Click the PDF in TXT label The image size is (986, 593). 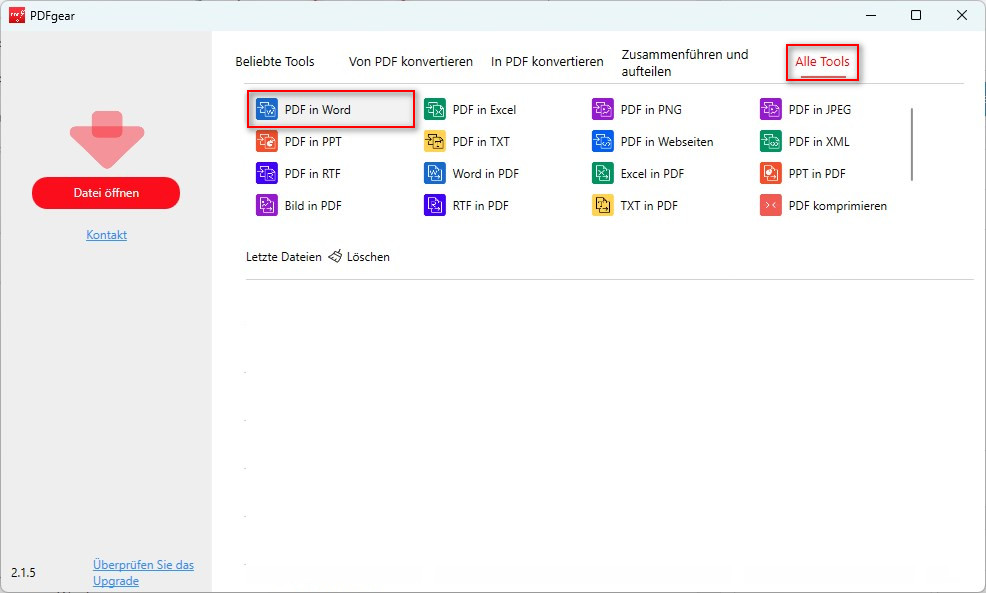pyautogui.click(x=481, y=141)
